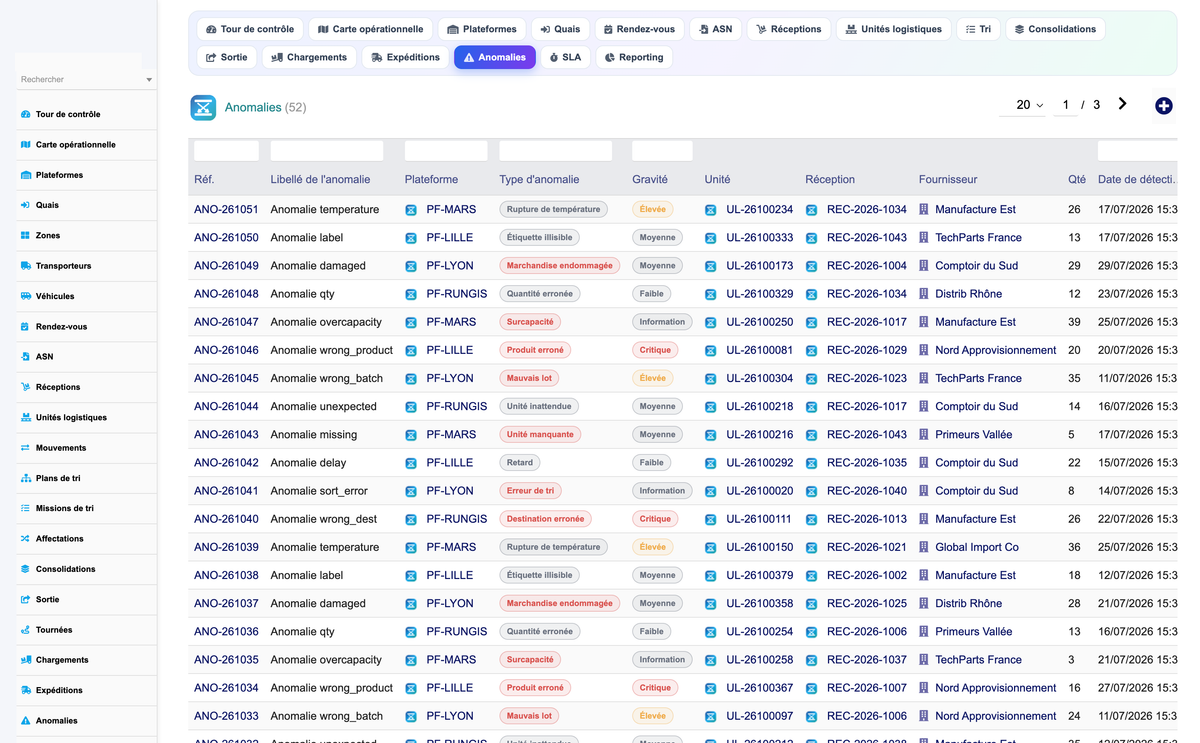Click the Unité manquante tag in ANO-261043
Viewport: 1200px width, 743px height.
(540, 435)
